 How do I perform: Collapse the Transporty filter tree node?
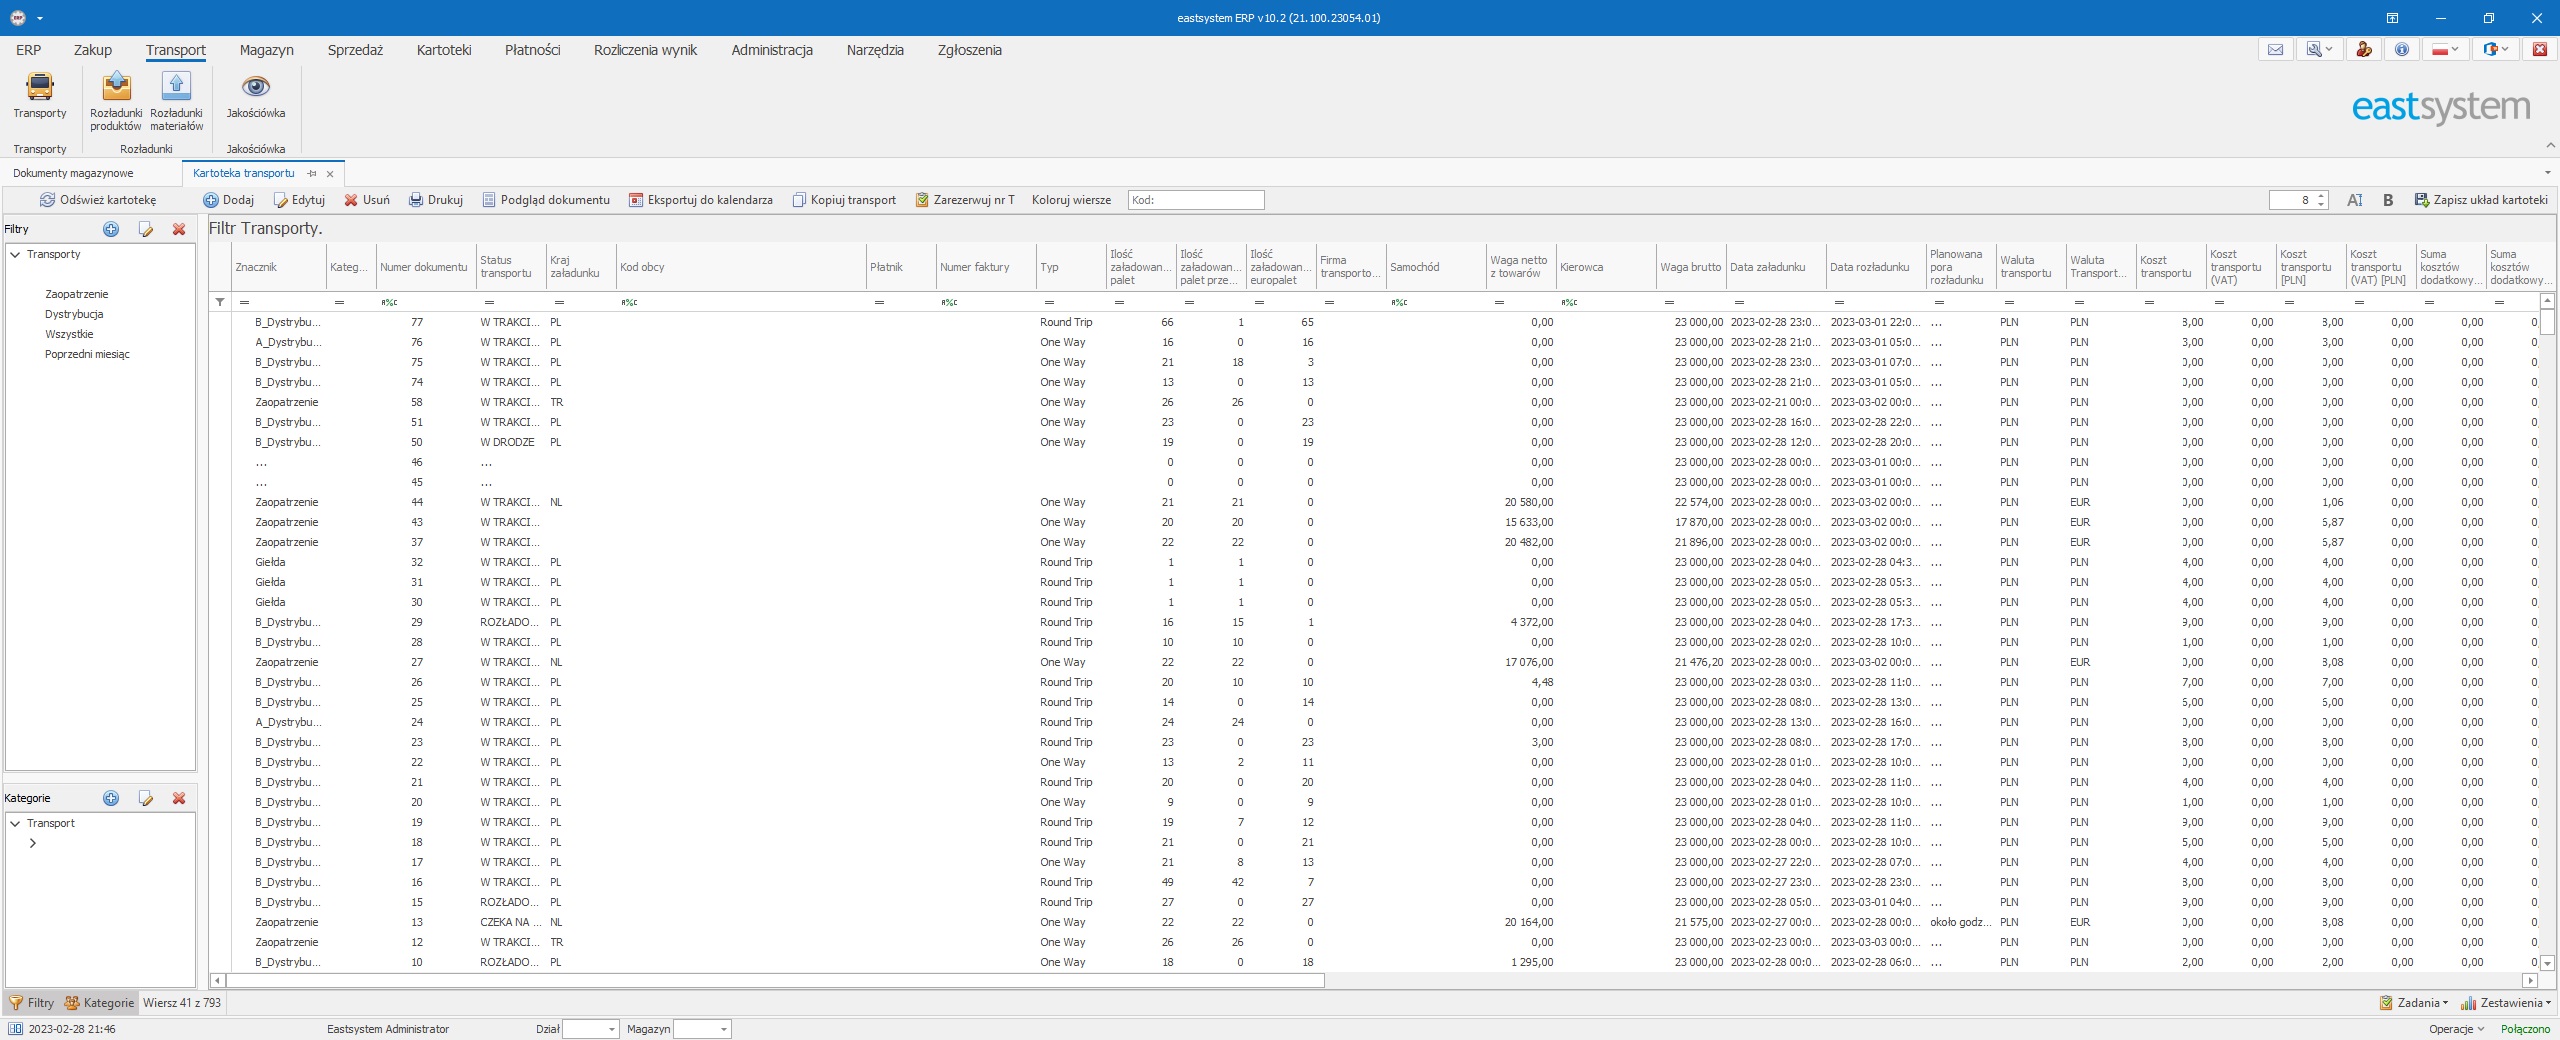coord(16,255)
